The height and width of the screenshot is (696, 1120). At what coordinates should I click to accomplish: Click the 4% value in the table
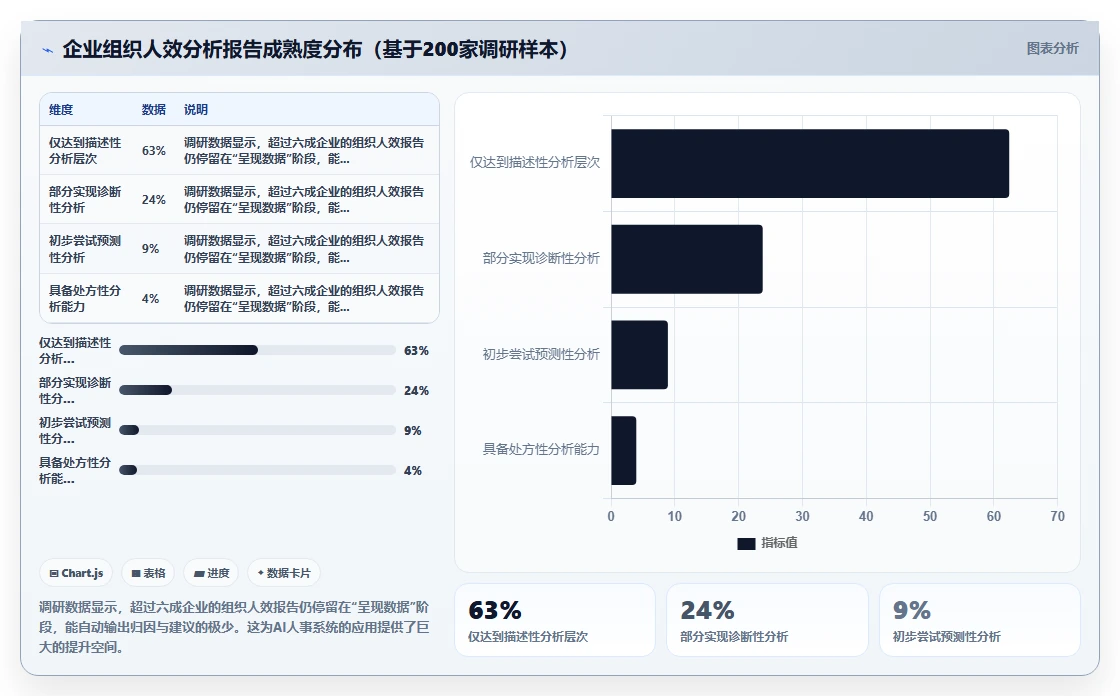point(150,299)
